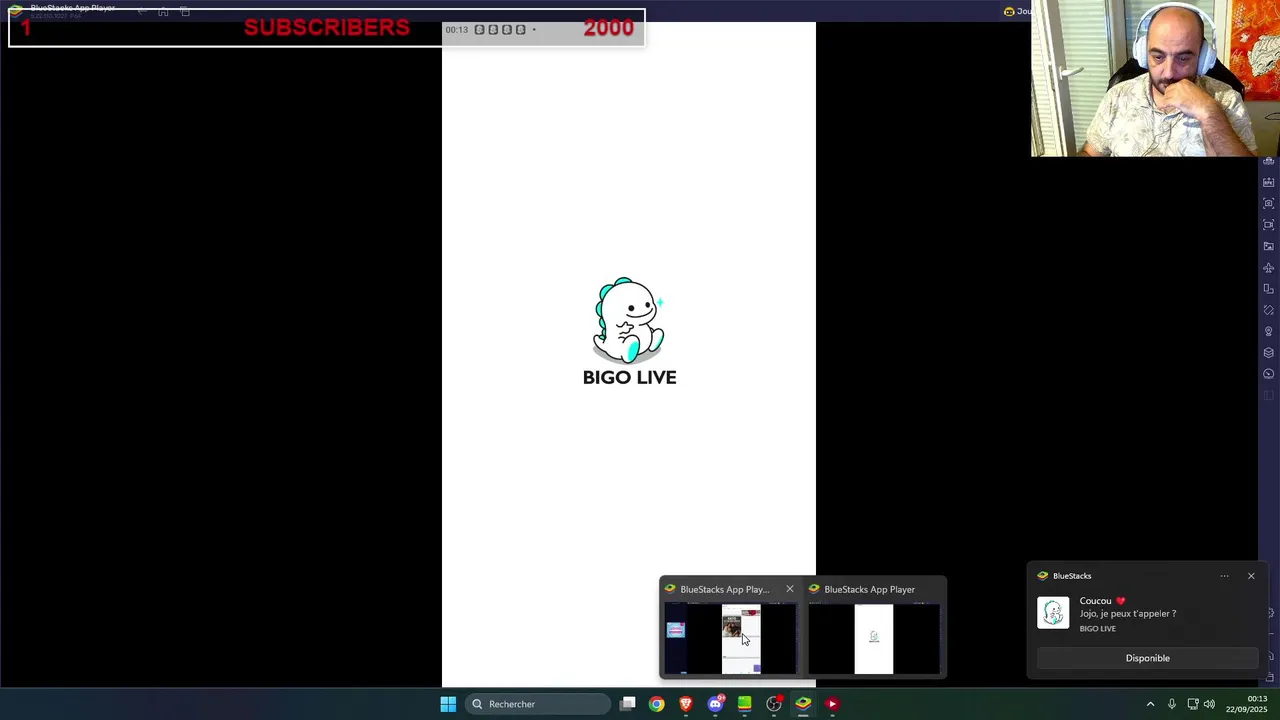The image size is (1280, 720).
Task: Go to BlueStacks home via house icon
Action: tap(163, 11)
